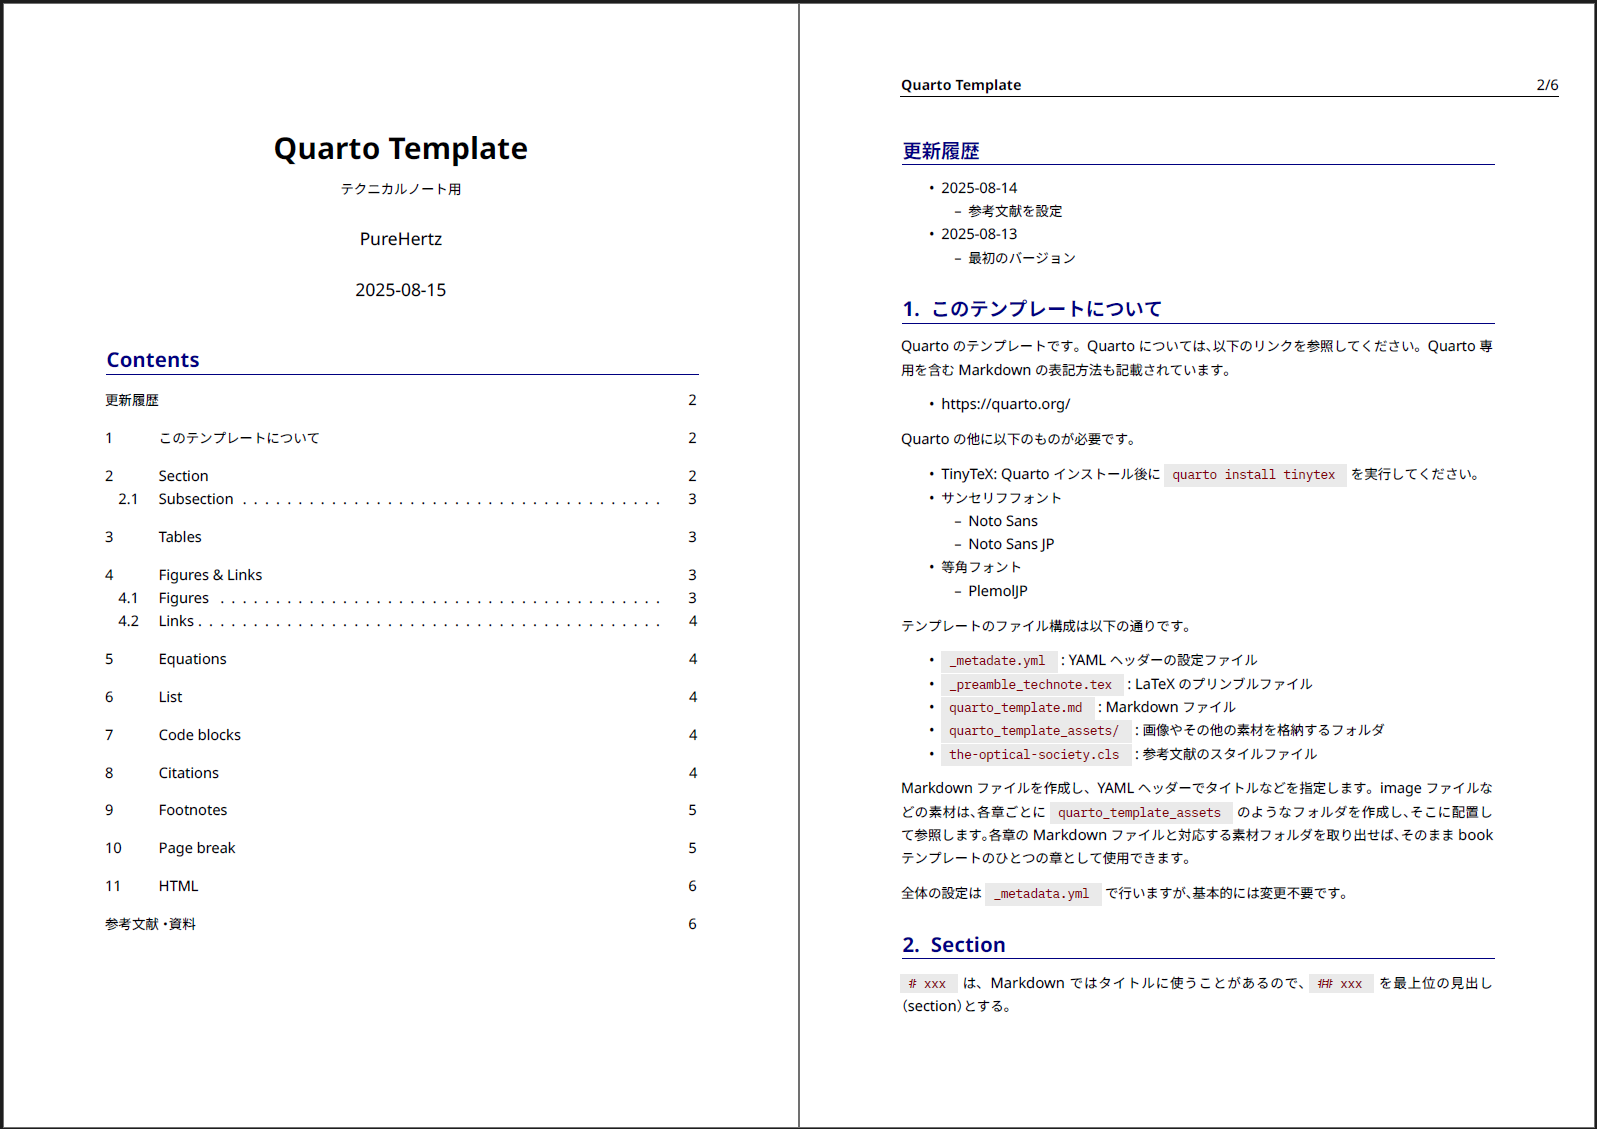The width and height of the screenshot is (1597, 1129).
Task: Click the 2. Section heading on page 2
Action: (x=954, y=945)
